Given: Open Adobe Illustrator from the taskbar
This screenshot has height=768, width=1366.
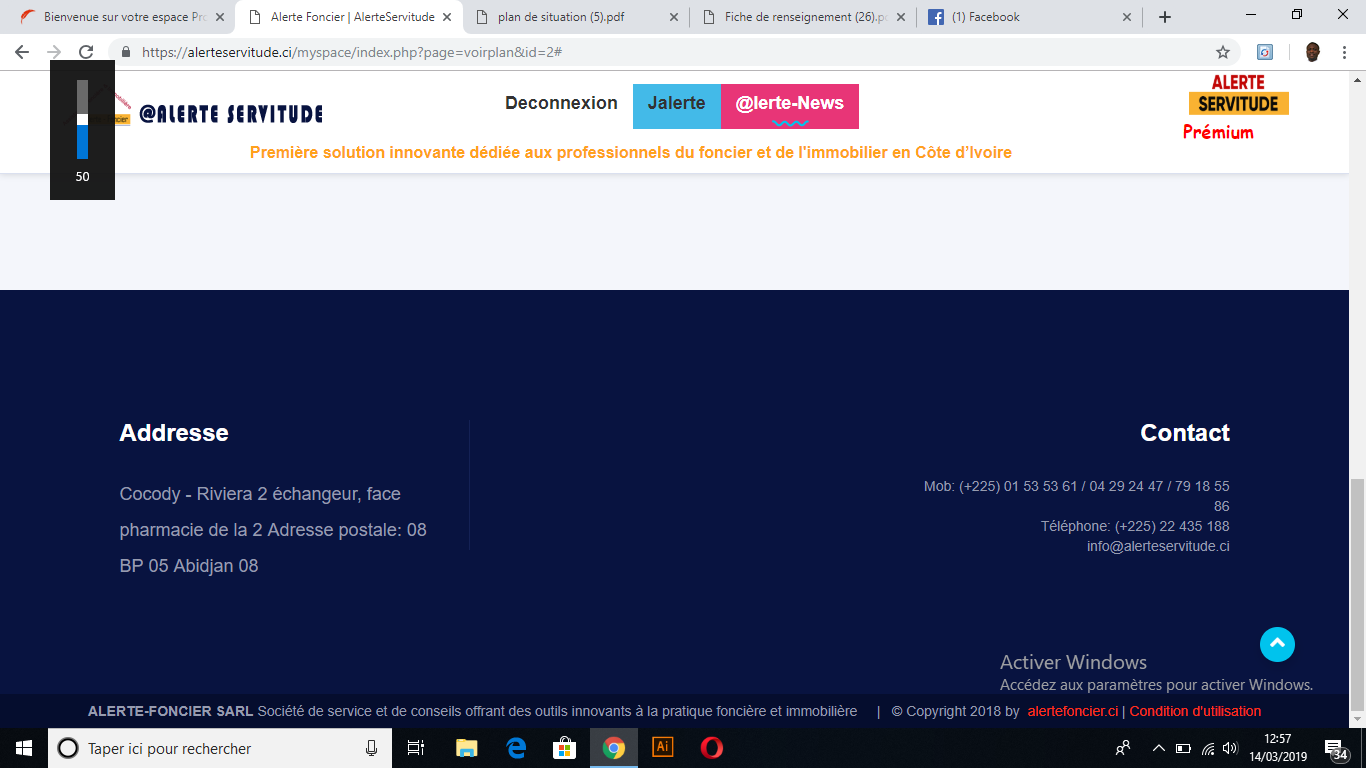Looking at the screenshot, I should coord(662,748).
